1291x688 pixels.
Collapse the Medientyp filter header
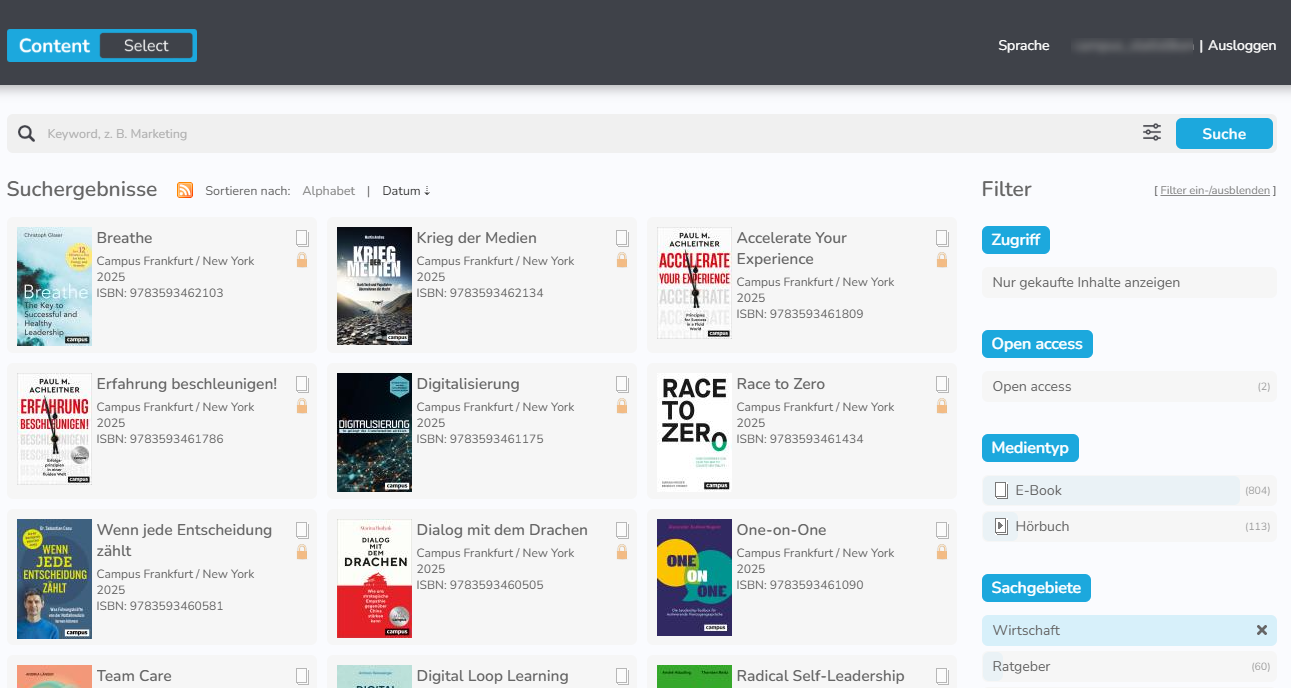coord(1030,448)
